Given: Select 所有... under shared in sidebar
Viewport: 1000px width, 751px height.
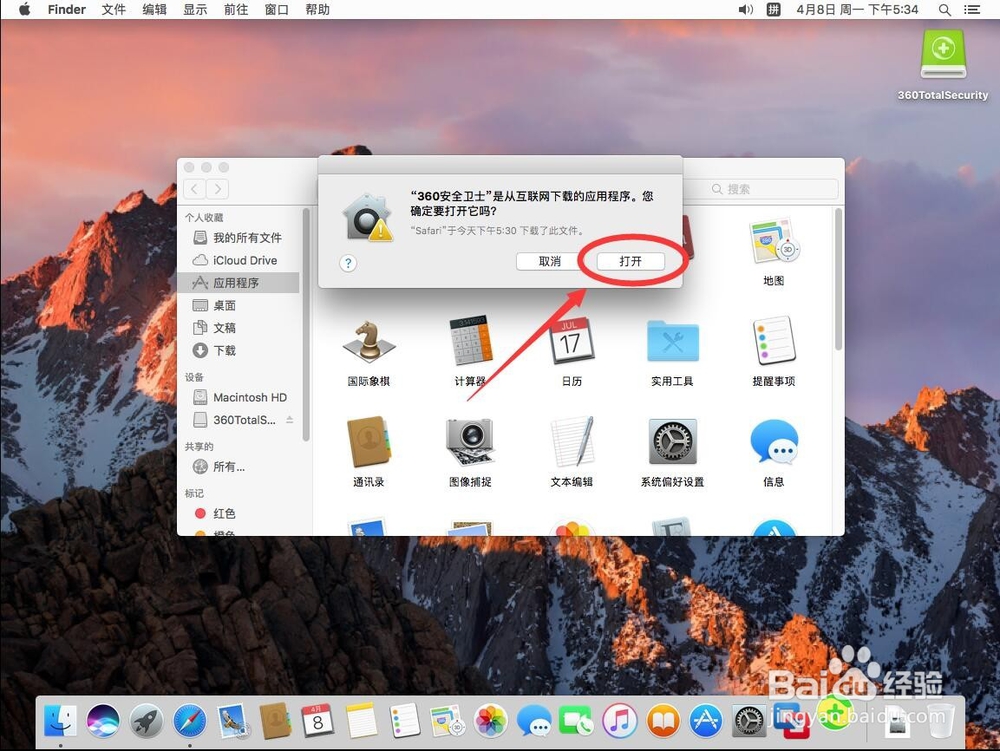Looking at the screenshot, I should [239, 467].
